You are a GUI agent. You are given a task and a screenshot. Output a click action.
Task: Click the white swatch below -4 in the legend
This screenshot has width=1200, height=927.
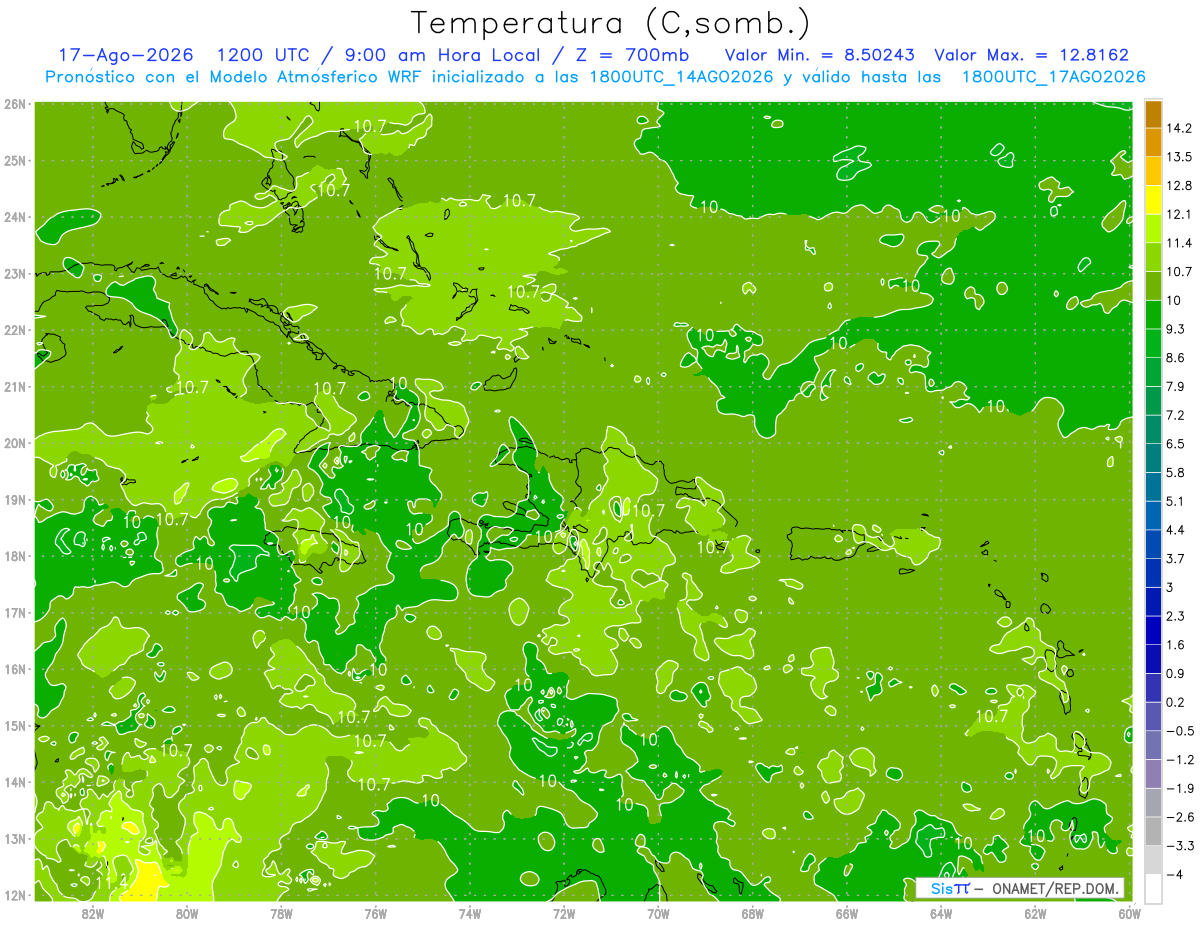coord(1153,887)
